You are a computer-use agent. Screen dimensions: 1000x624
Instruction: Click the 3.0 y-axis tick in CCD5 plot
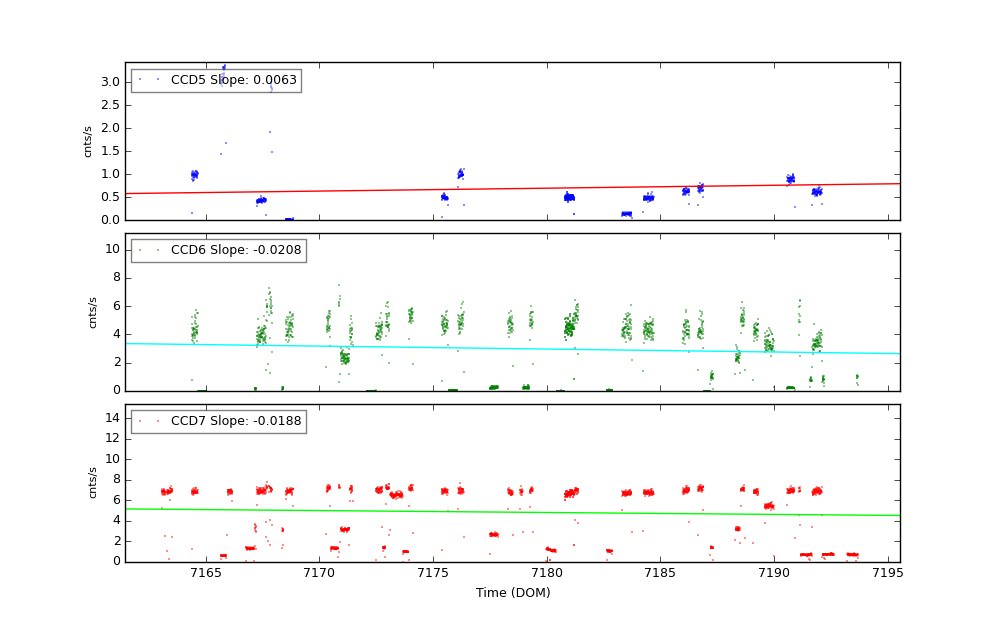pyautogui.click(x=110, y=82)
